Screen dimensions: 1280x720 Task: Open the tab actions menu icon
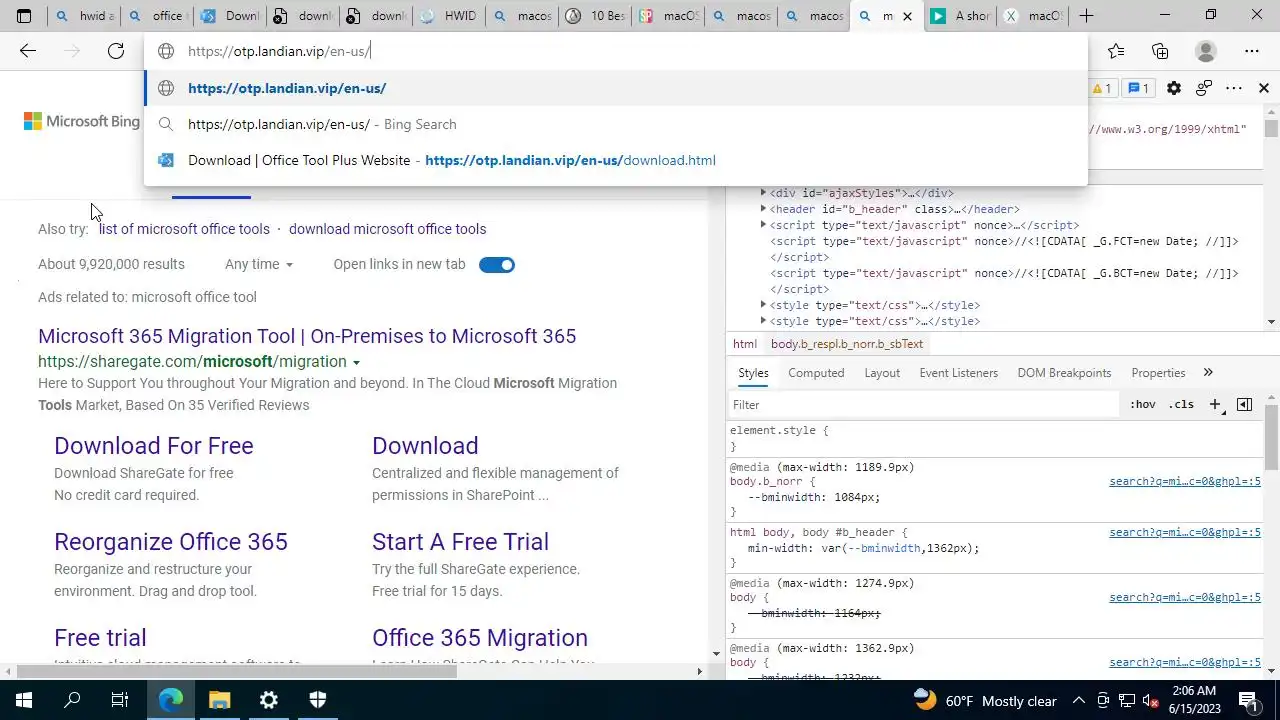(24, 16)
